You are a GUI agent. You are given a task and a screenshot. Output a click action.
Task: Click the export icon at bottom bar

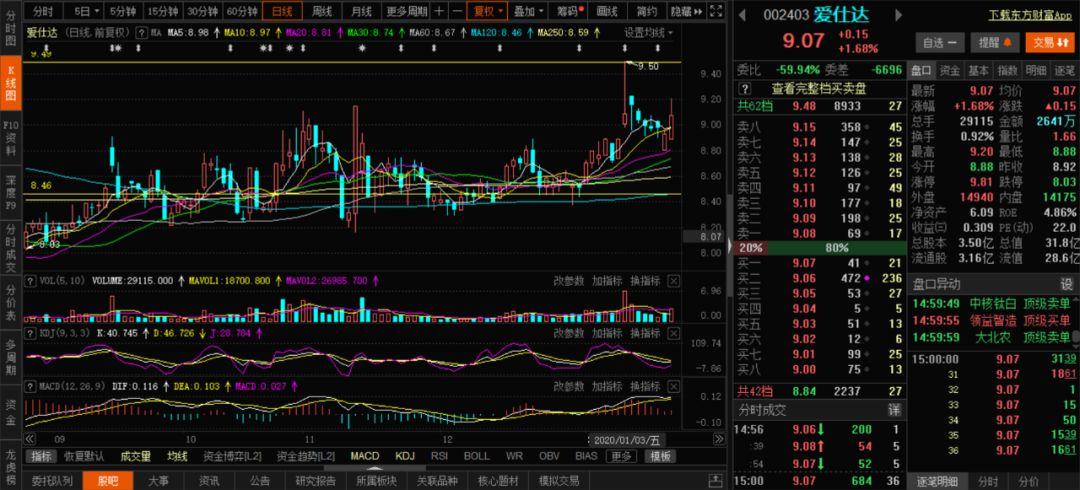tap(716, 480)
